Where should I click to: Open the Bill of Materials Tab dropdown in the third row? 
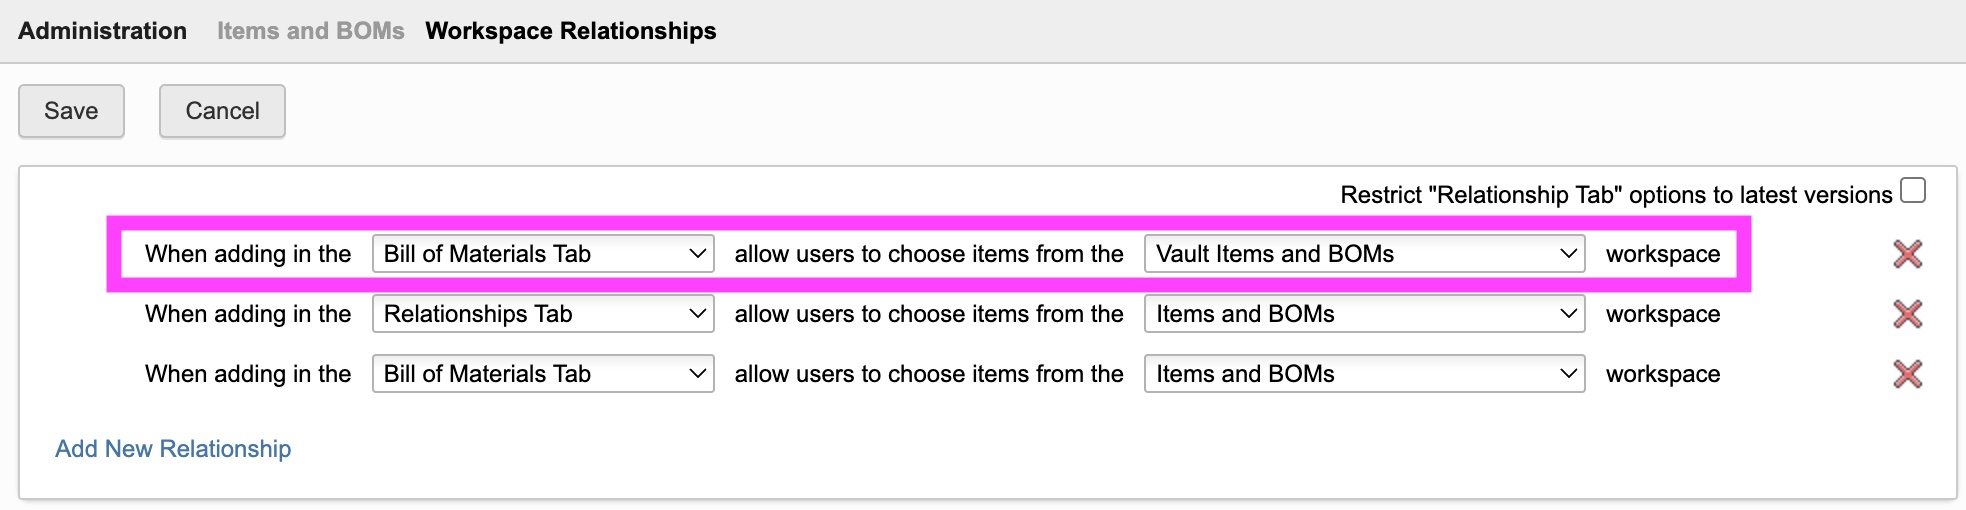tap(543, 374)
